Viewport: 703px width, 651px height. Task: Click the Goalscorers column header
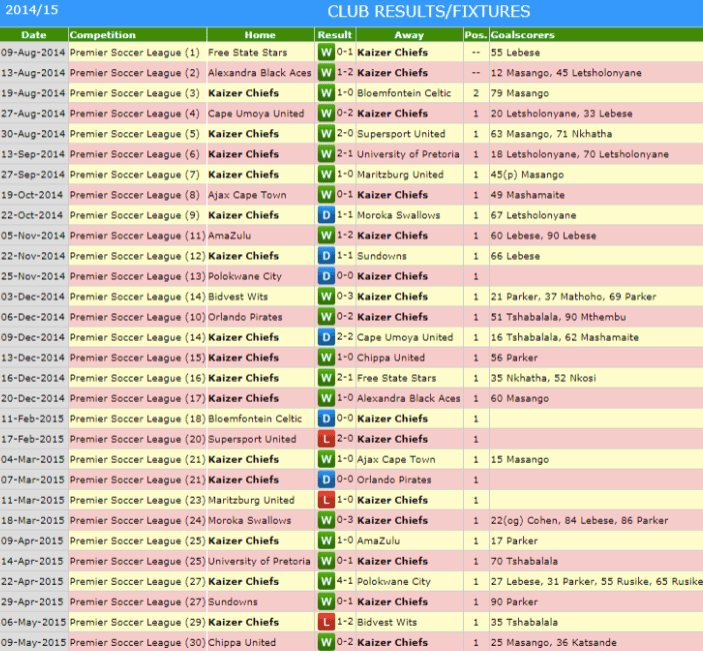coord(596,35)
